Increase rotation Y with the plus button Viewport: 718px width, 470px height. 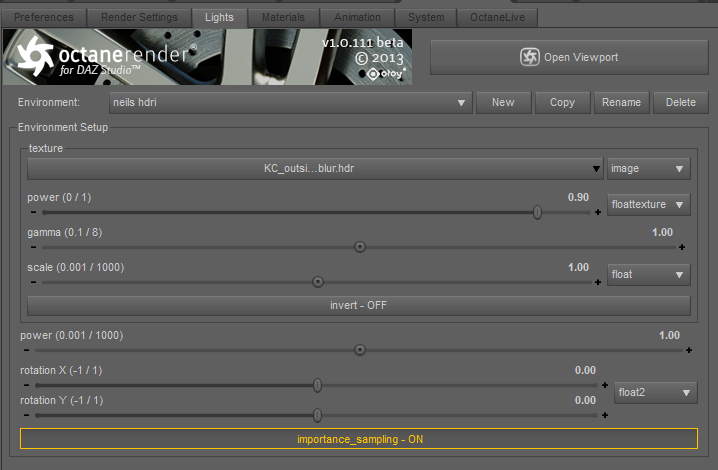click(x=605, y=415)
